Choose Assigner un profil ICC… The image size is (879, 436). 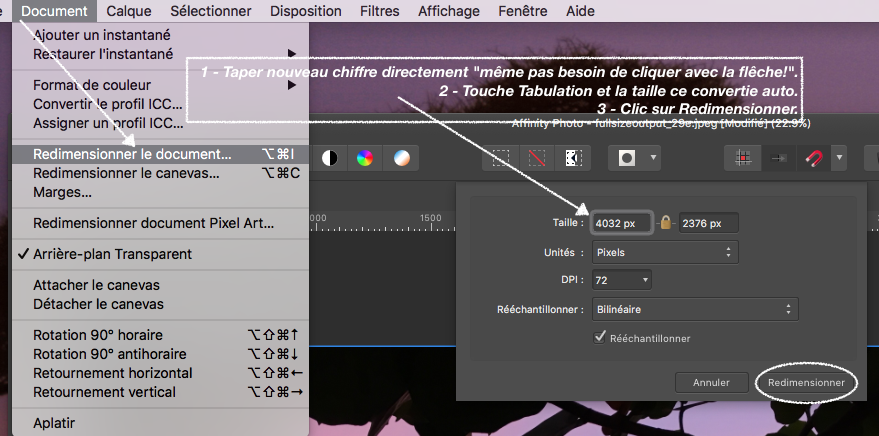160,123
